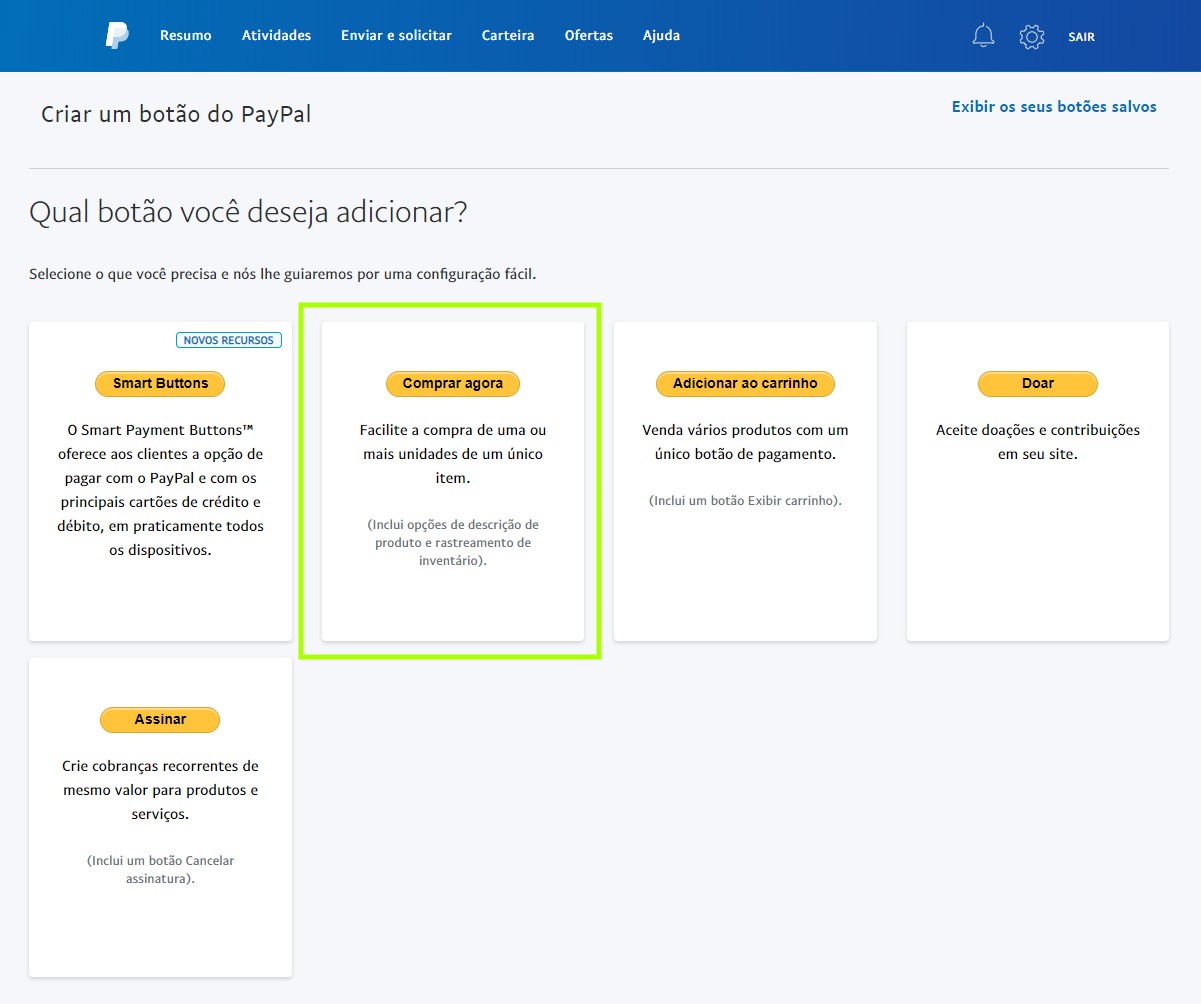The height and width of the screenshot is (1004, 1201).
Task: Open the notifications bell icon
Action: pos(983,36)
